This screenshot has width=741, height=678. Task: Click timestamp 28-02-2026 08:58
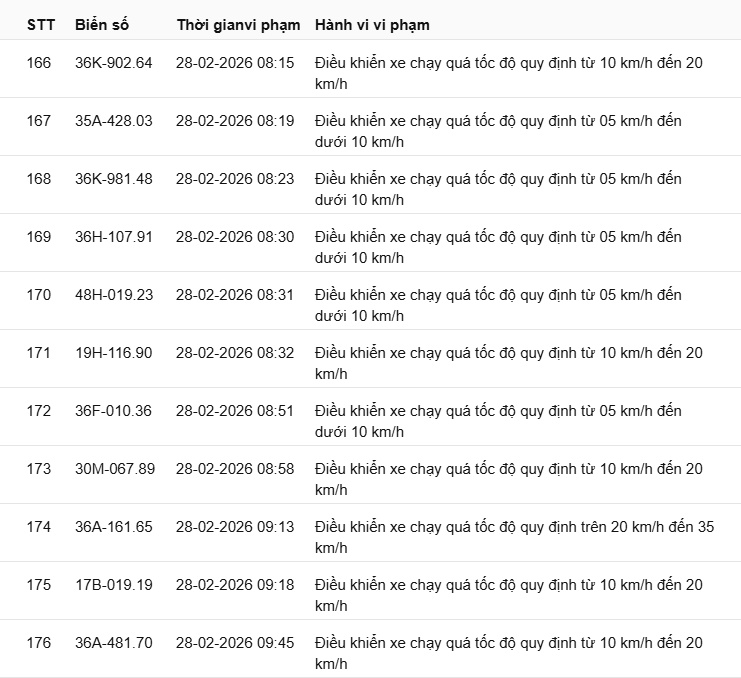tap(235, 469)
